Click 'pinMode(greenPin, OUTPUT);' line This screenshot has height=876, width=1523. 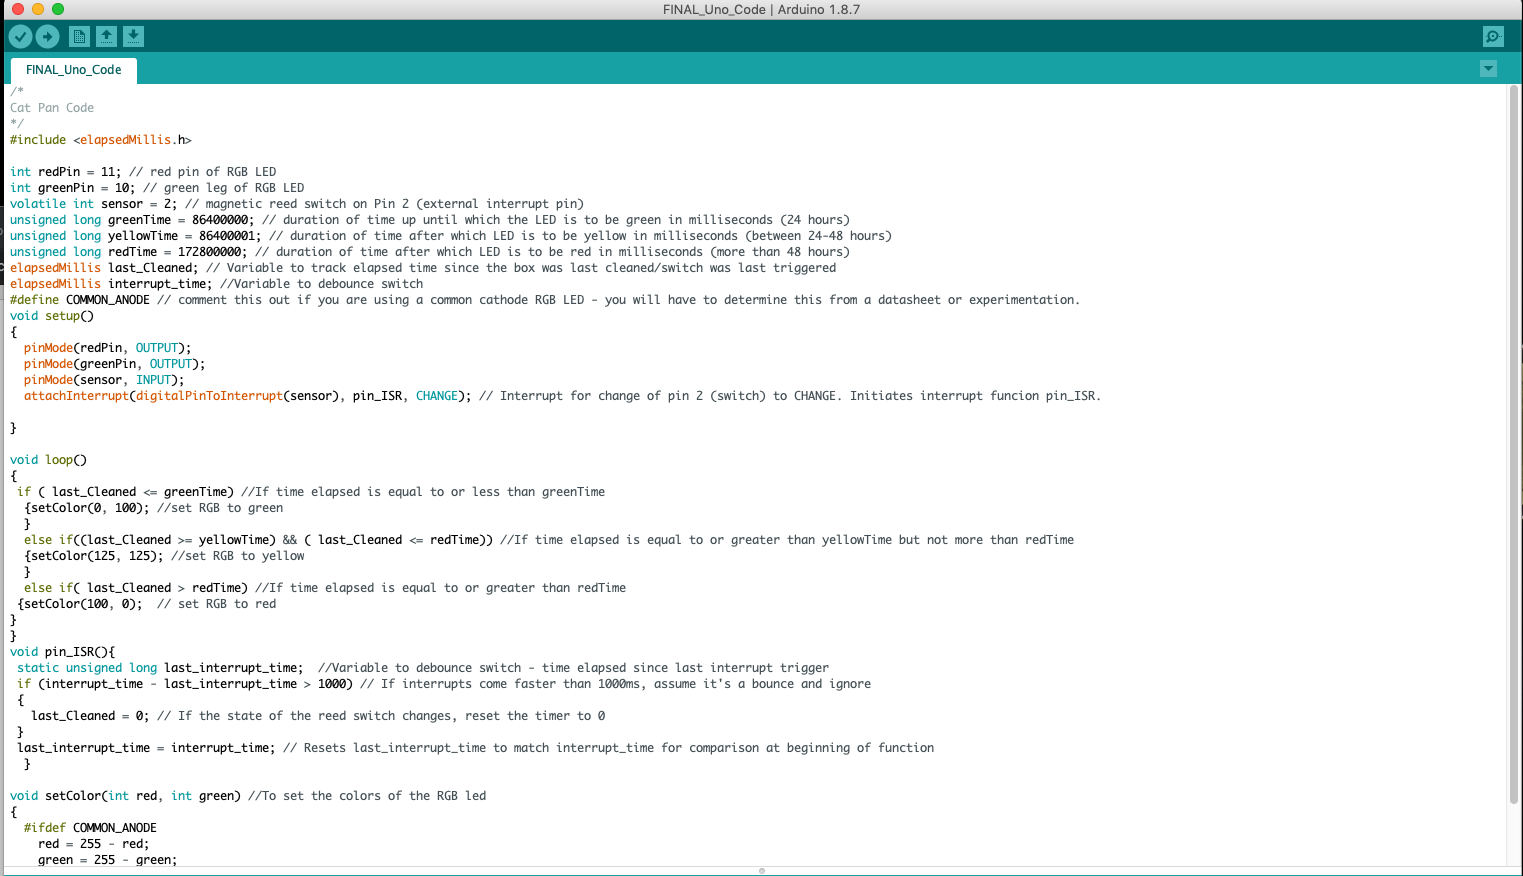(114, 364)
